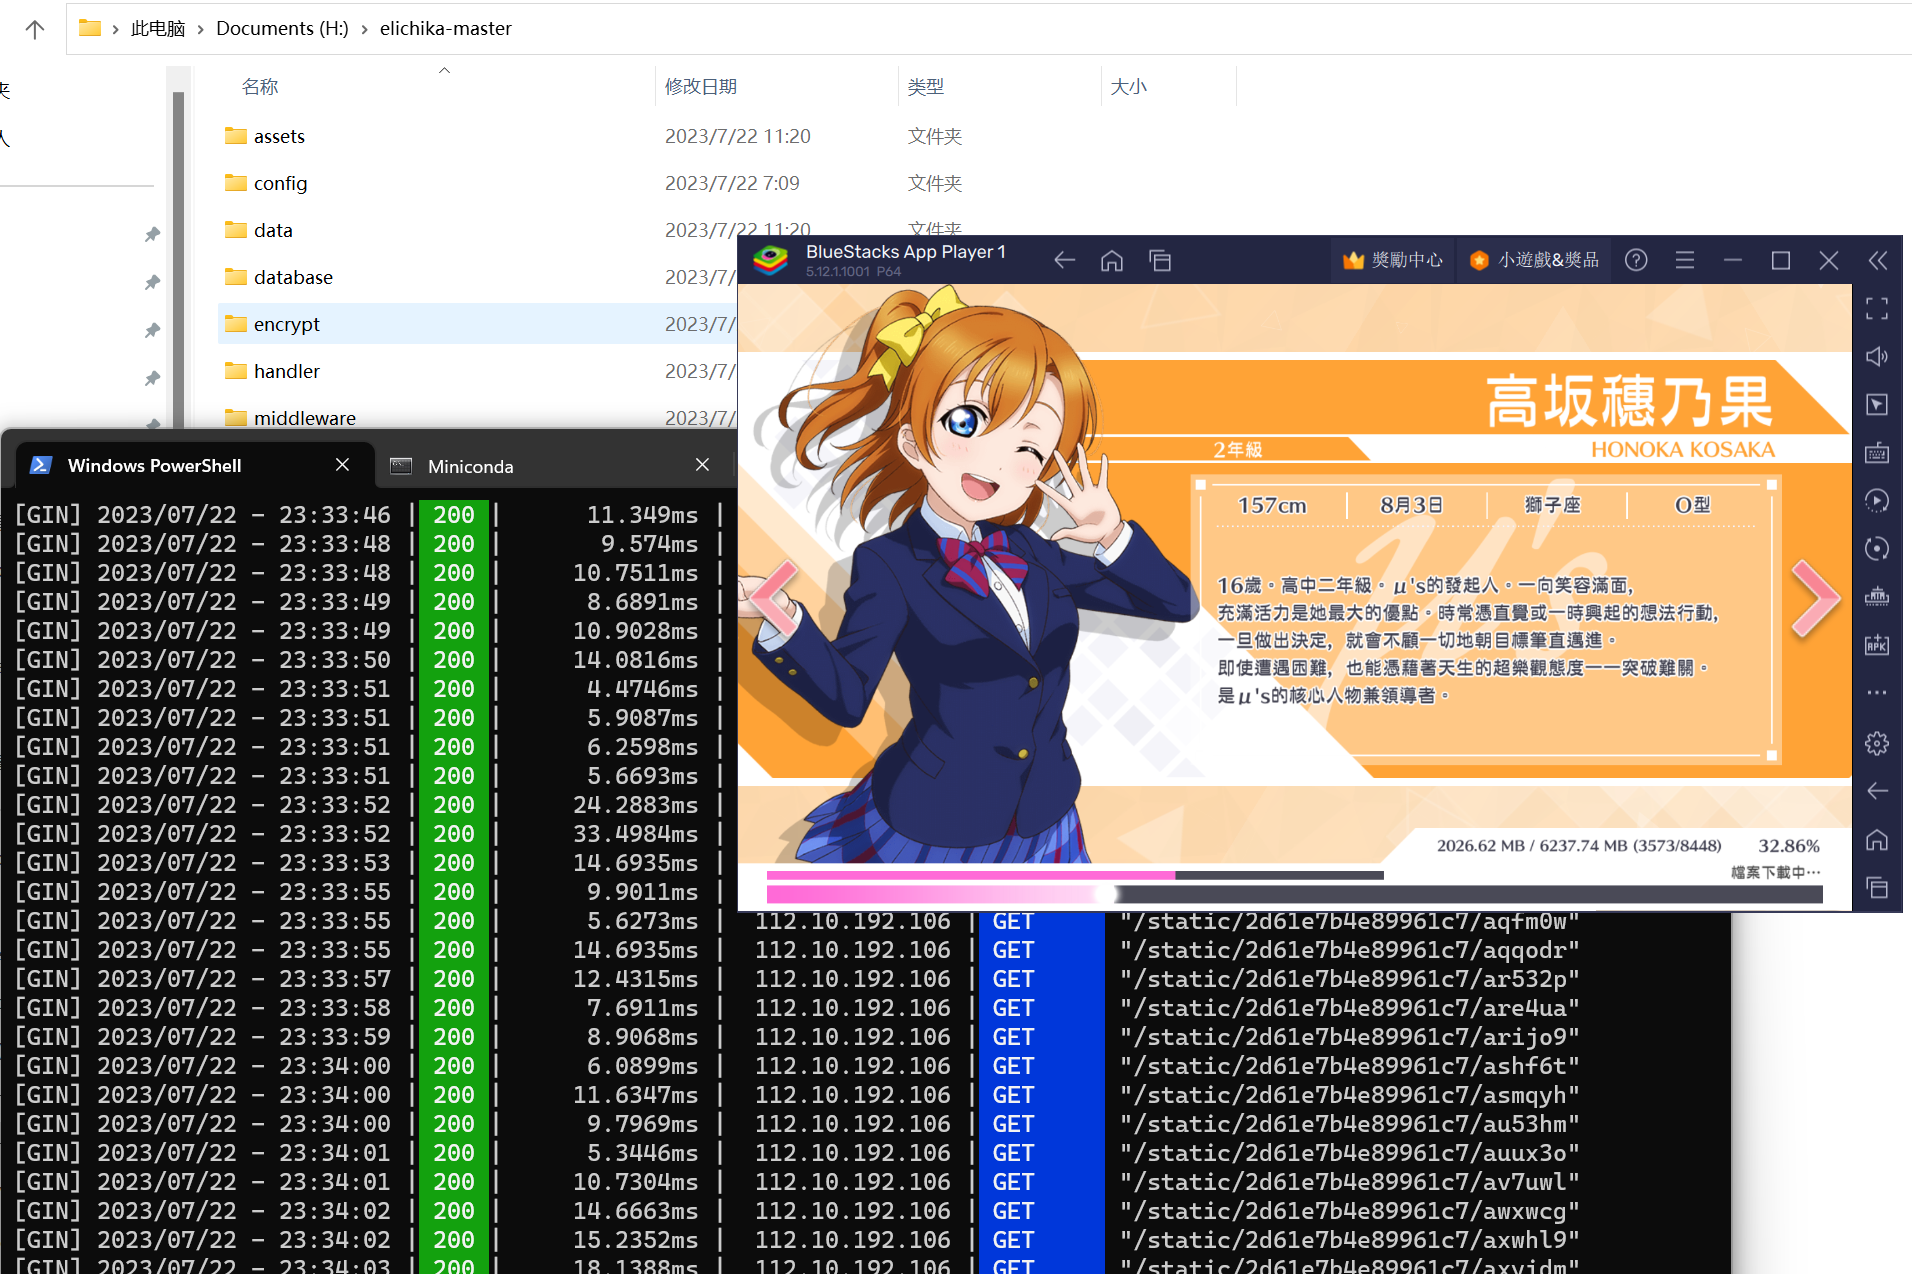Show next character with right pink arrow
The image size is (1912, 1274).
click(1814, 598)
